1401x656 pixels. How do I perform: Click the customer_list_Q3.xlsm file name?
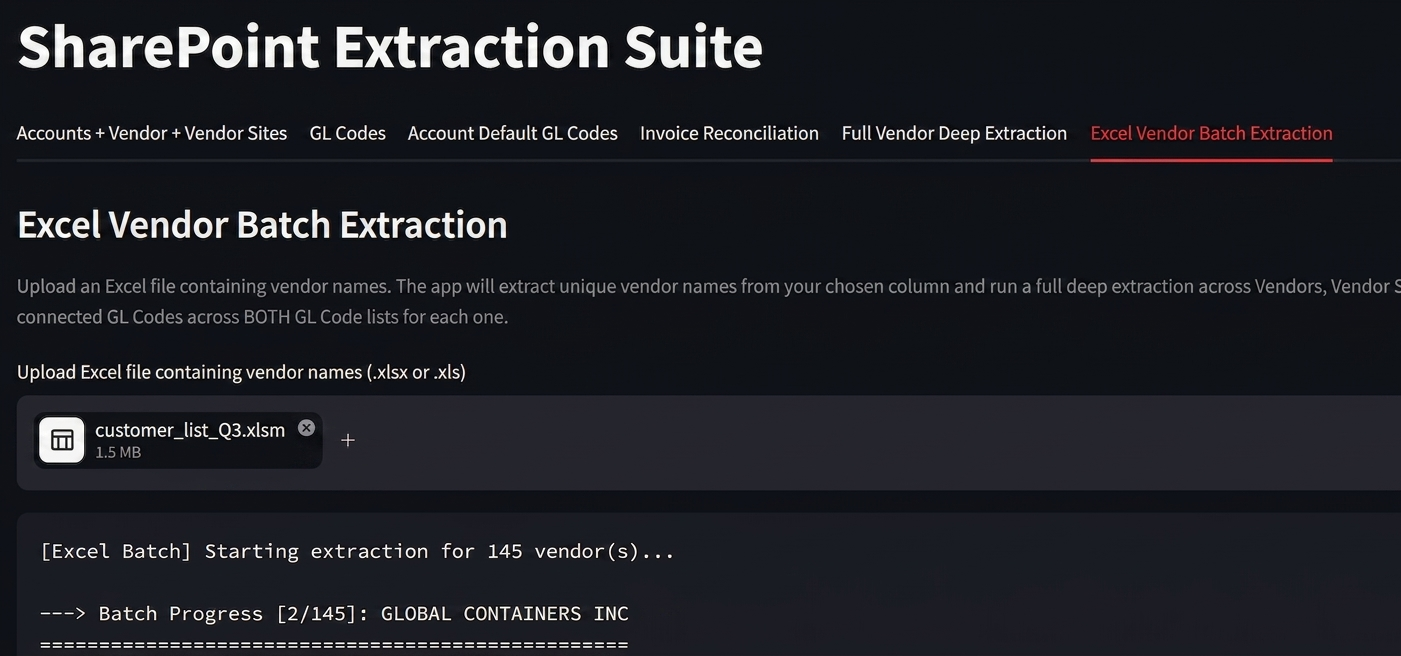pos(190,430)
